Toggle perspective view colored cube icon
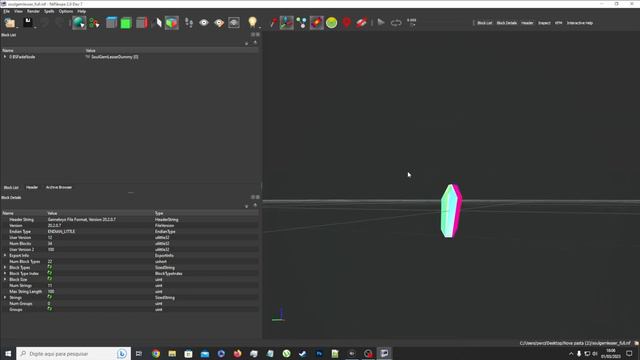 click(172, 22)
